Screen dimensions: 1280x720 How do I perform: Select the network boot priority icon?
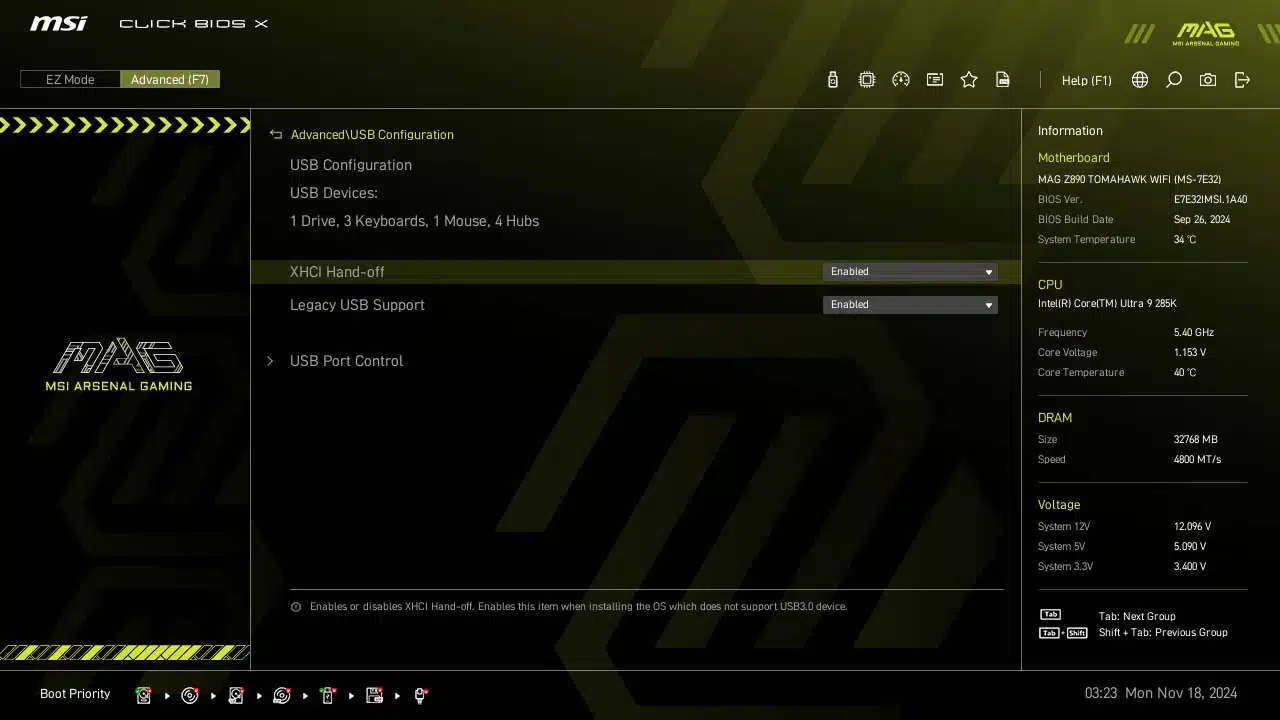[x=420, y=695]
